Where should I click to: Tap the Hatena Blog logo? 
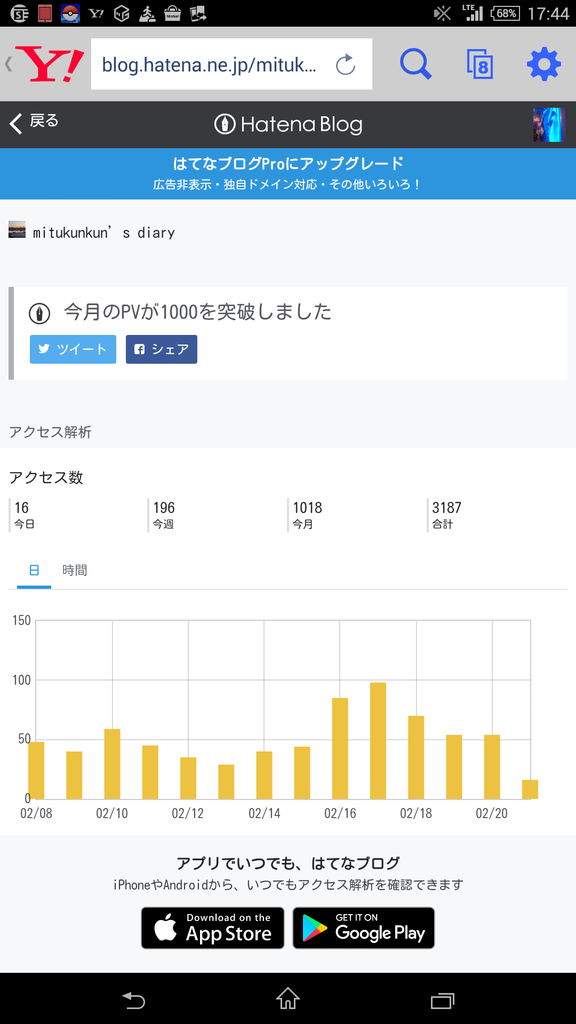click(288, 124)
